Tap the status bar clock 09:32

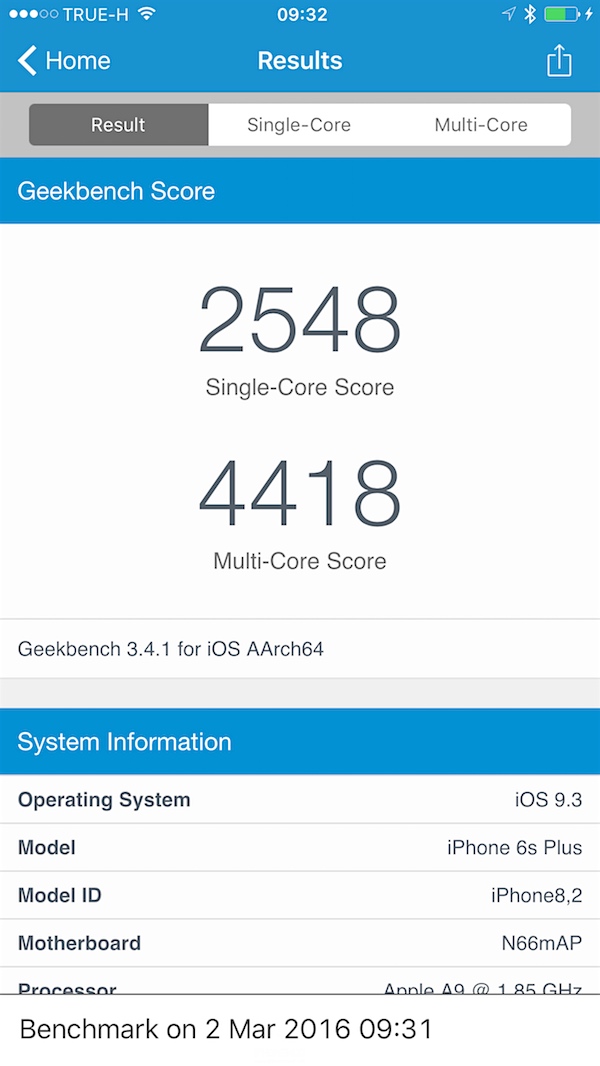coord(300,14)
